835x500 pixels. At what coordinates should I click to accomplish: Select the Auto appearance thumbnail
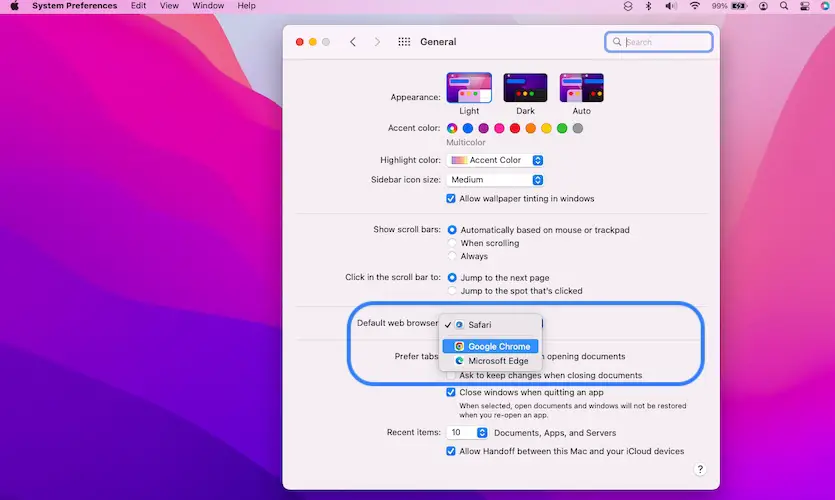[x=581, y=88]
